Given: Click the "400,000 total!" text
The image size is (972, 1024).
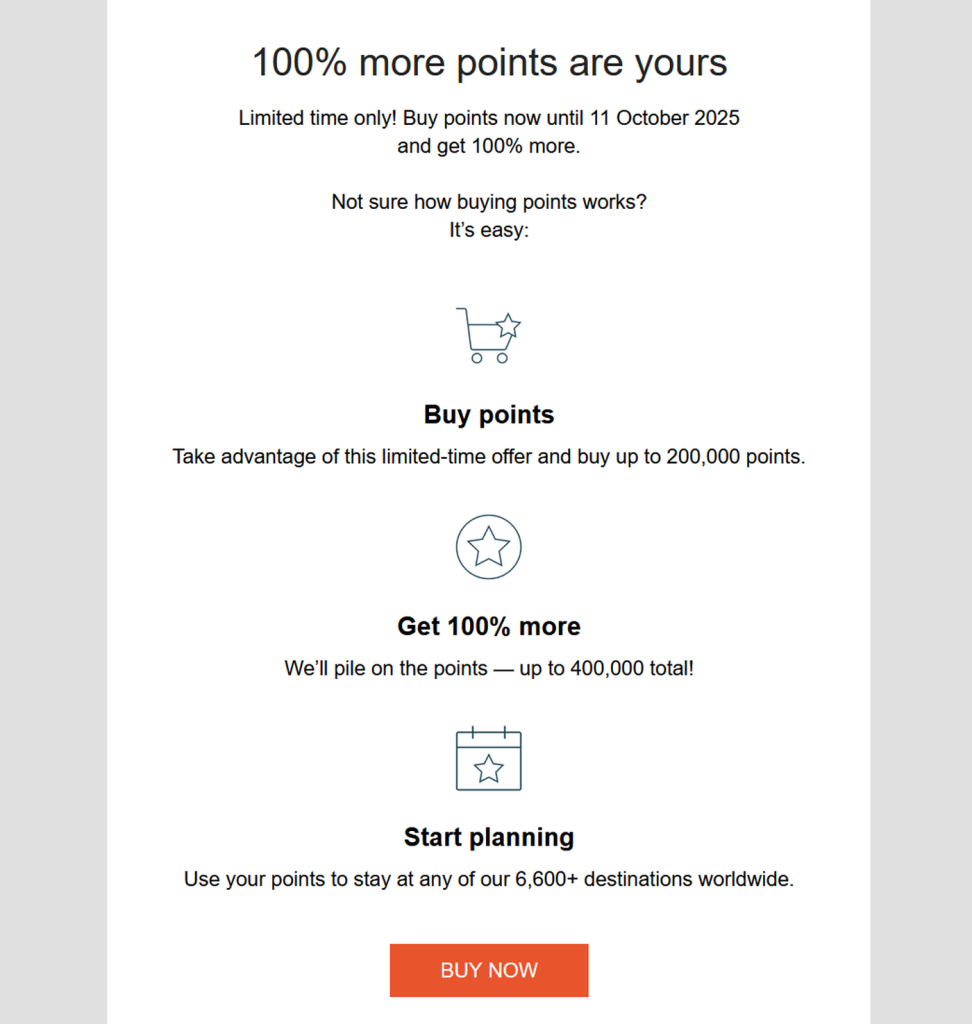Looking at the screenshot, I should pyautogui.click(x=631, y=669).
